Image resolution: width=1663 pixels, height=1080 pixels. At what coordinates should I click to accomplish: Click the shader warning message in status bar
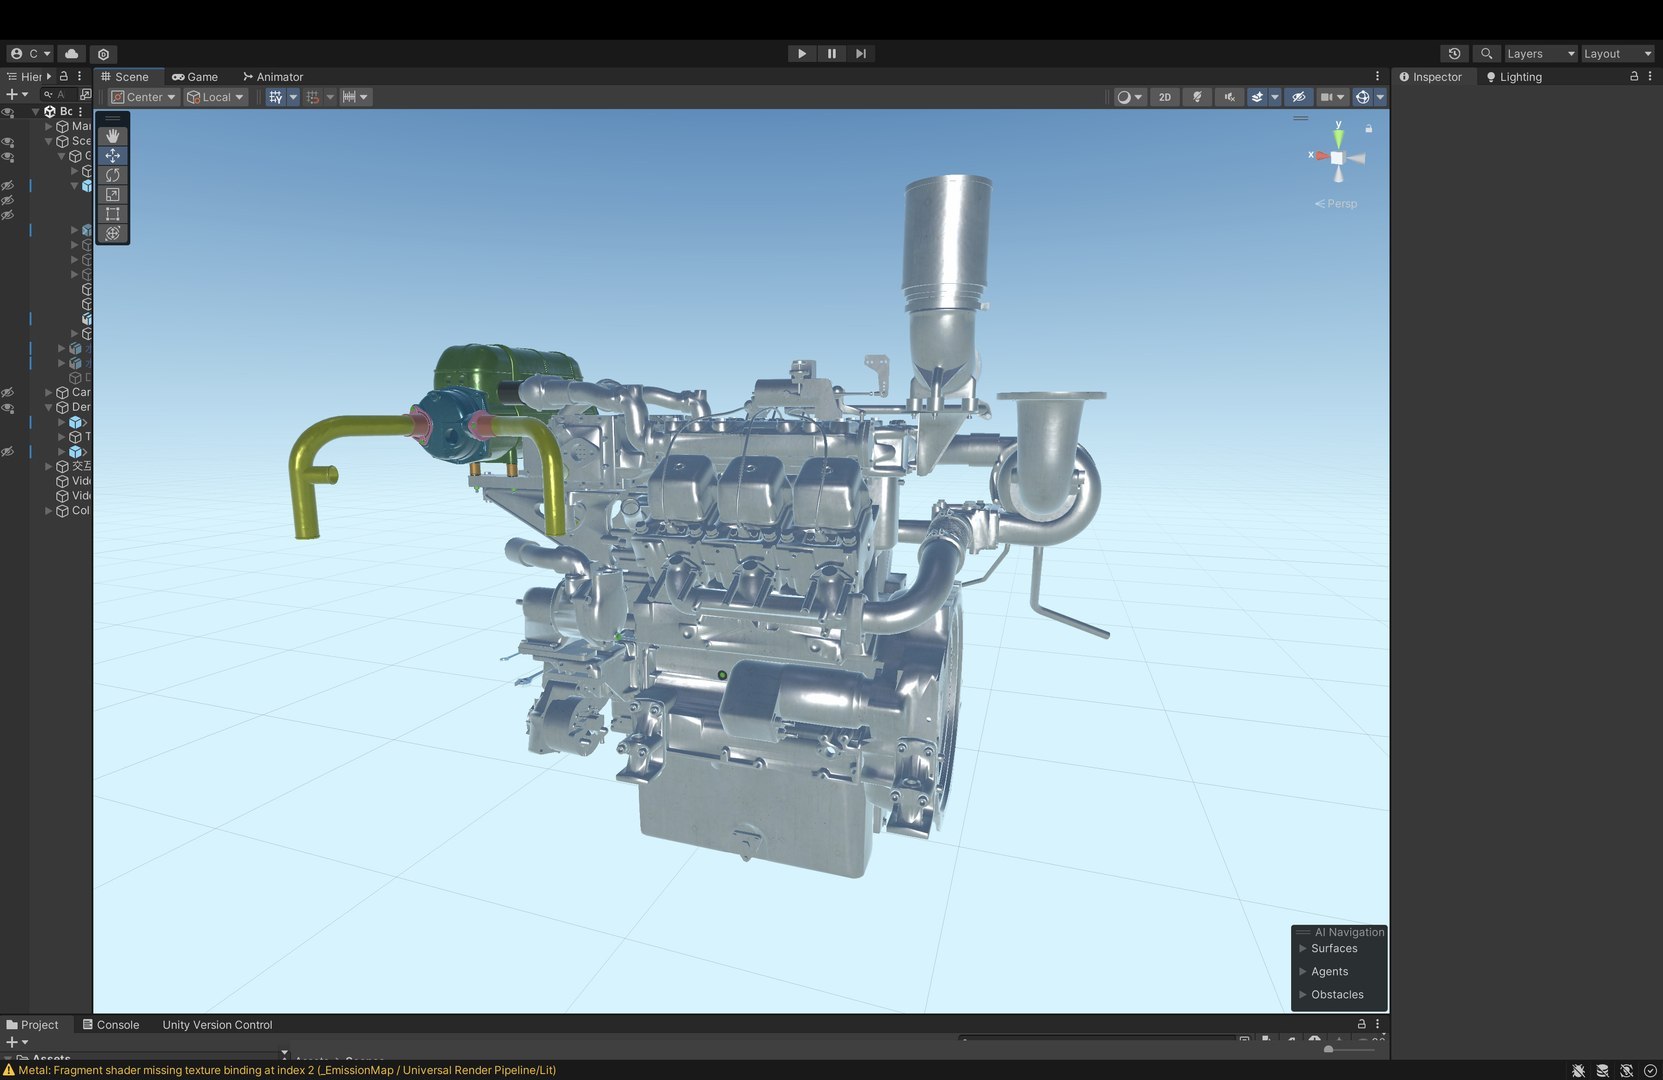[287, 1070]
